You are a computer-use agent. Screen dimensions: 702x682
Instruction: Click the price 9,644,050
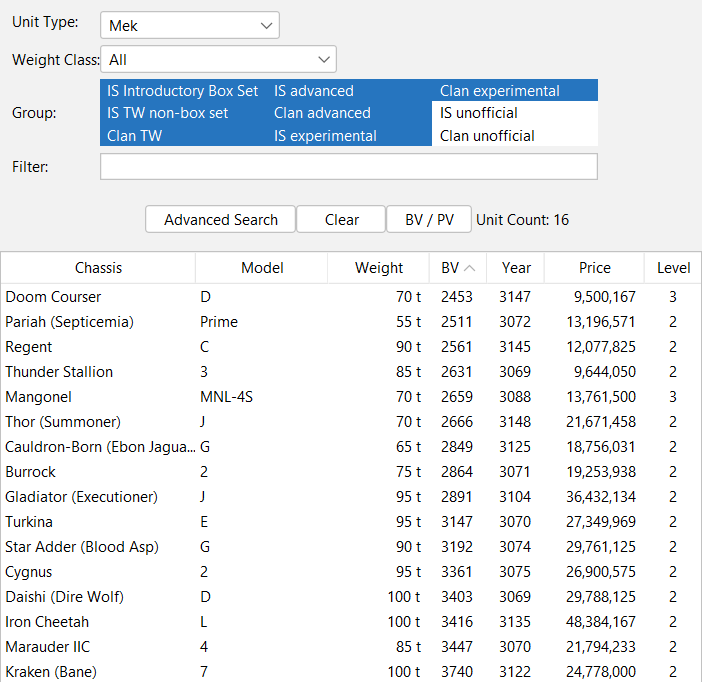[604, 372]
